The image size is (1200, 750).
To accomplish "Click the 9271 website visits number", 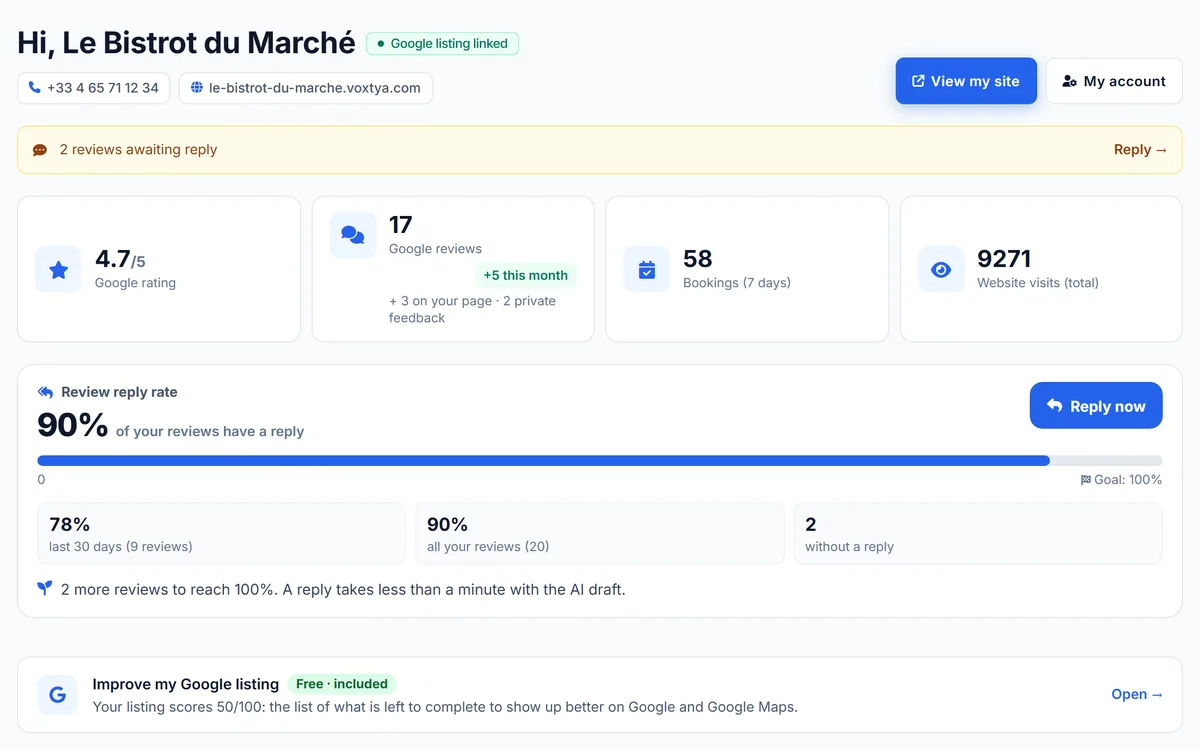I will coord(1004,259).
